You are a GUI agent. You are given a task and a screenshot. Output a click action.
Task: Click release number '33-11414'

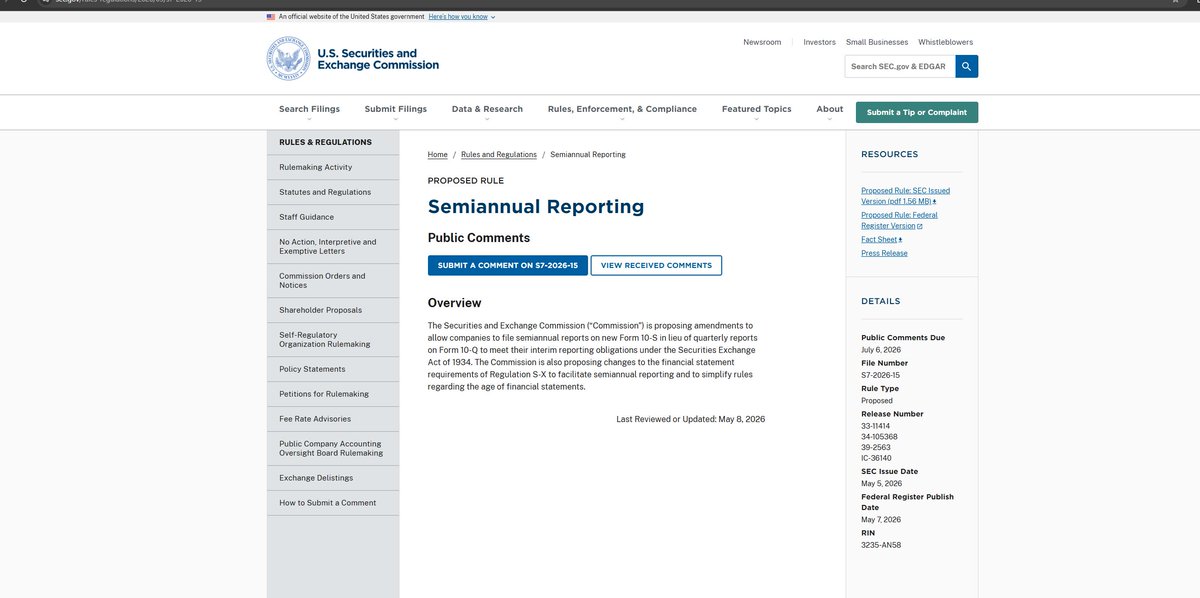coord(876,426)
